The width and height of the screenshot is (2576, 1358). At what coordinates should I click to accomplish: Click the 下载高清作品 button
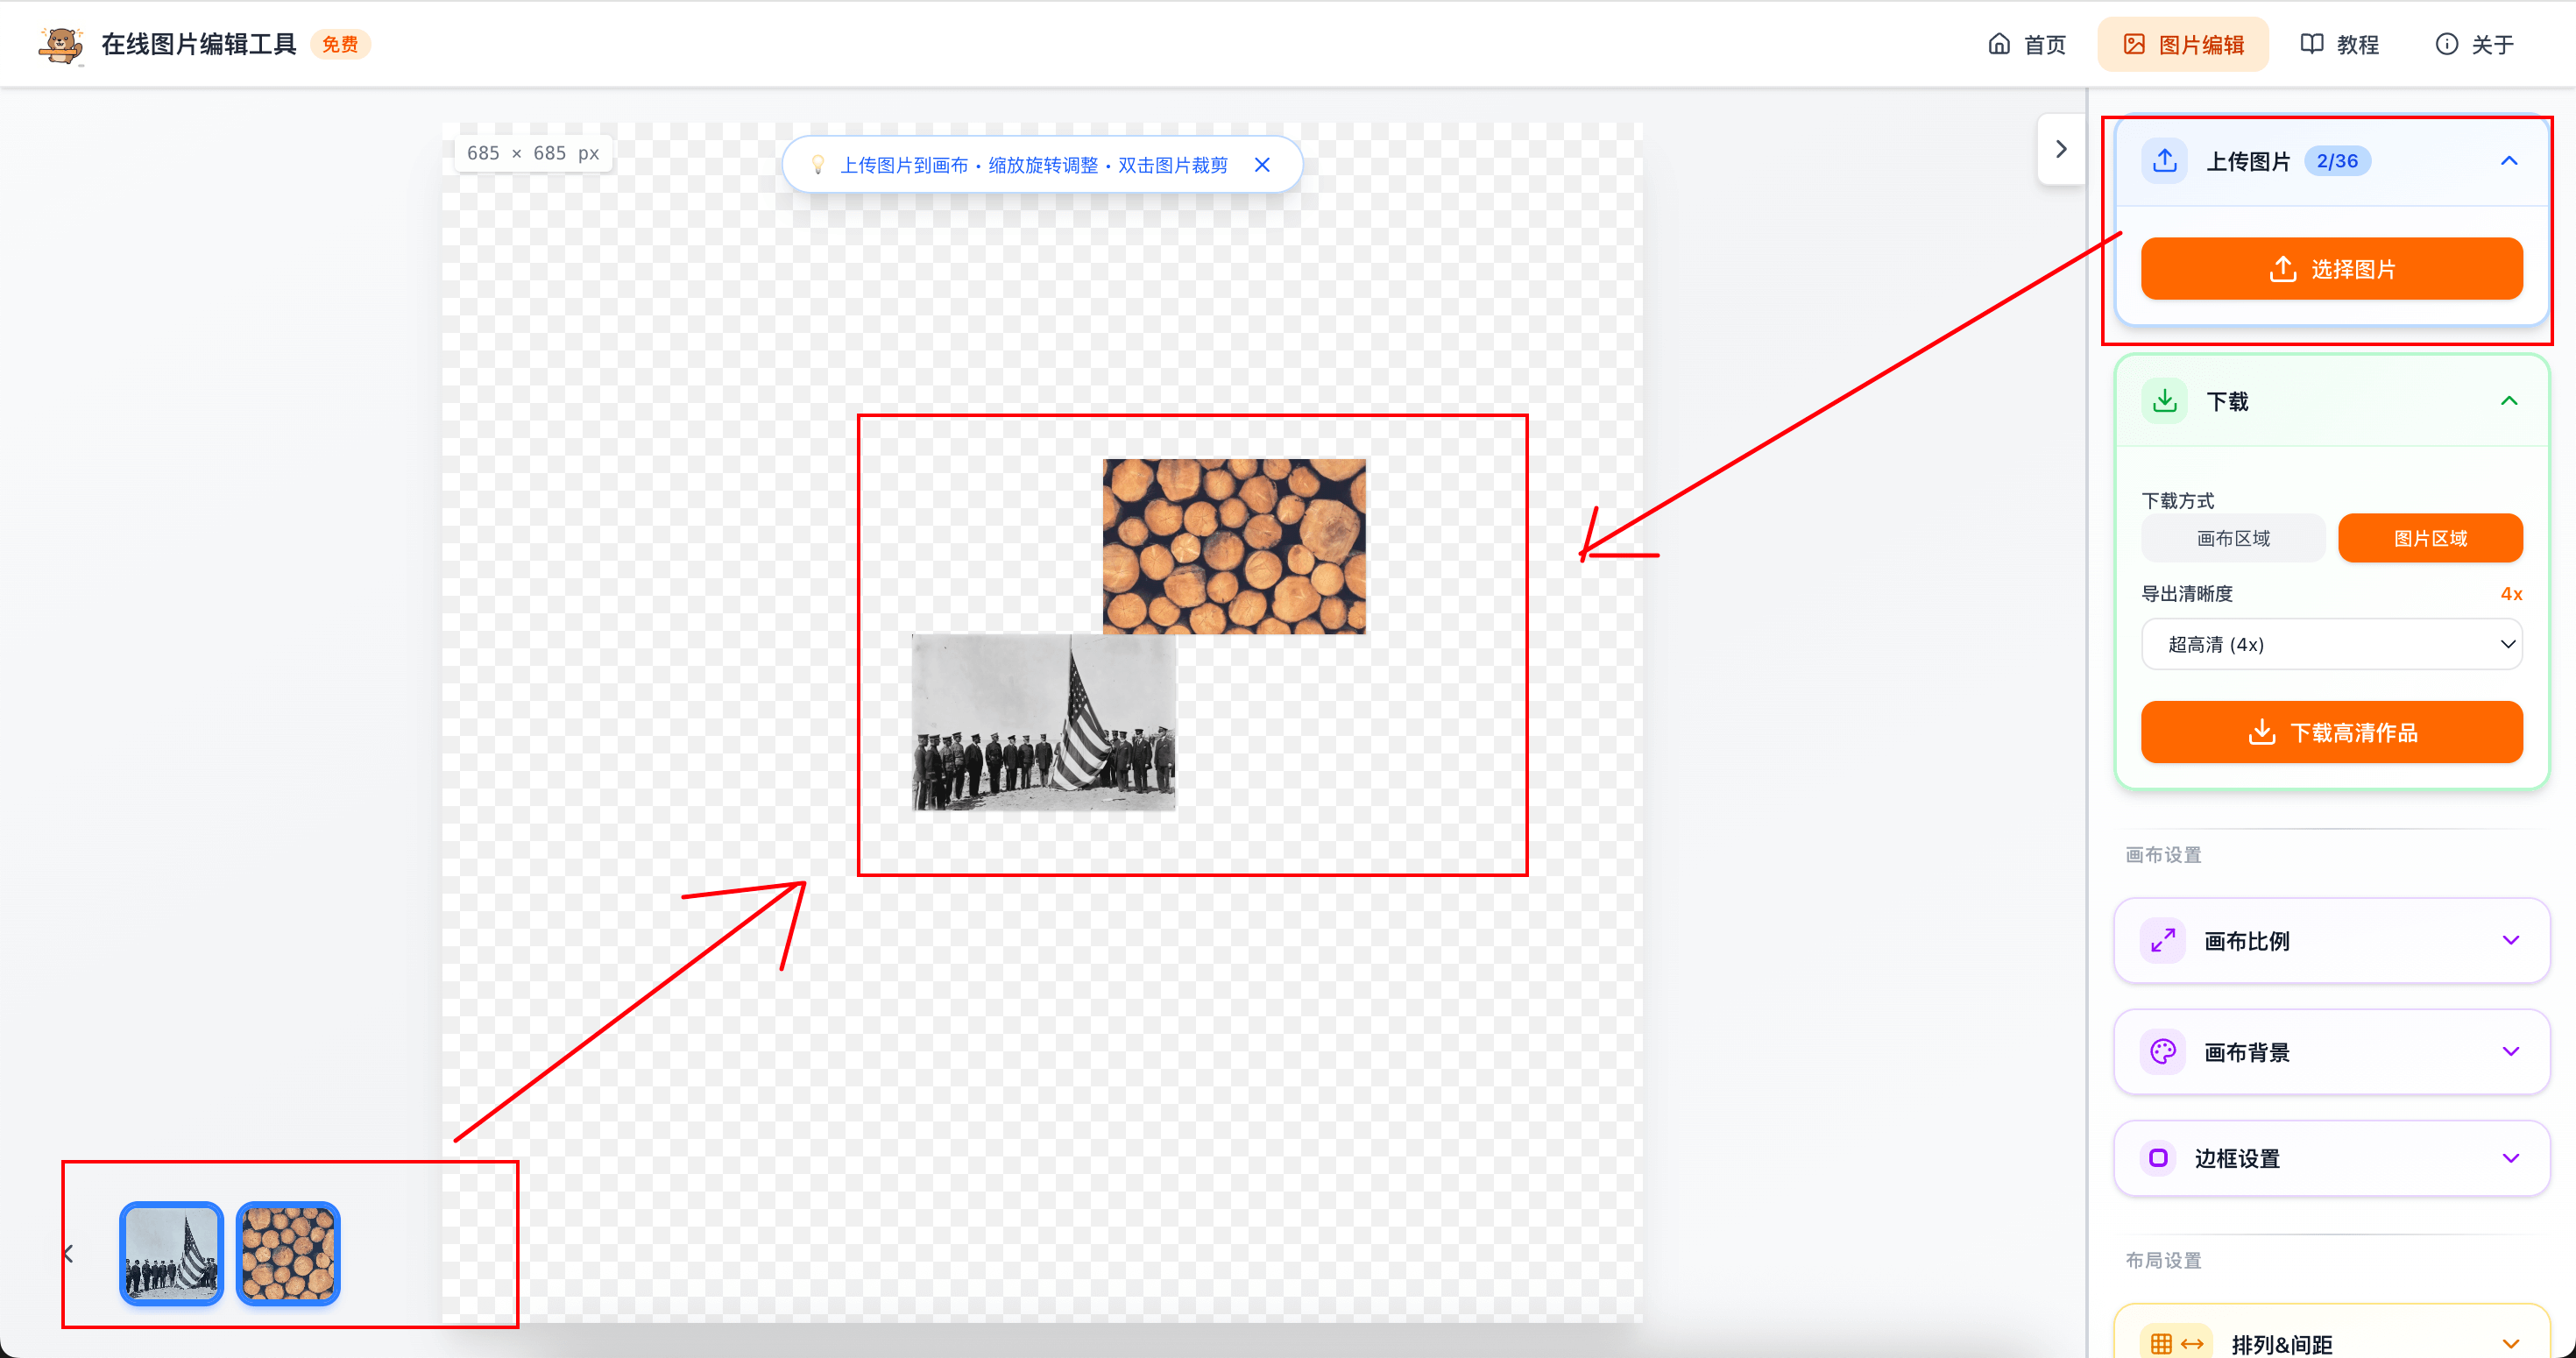pyautogui.click(x=2330, y=732)
